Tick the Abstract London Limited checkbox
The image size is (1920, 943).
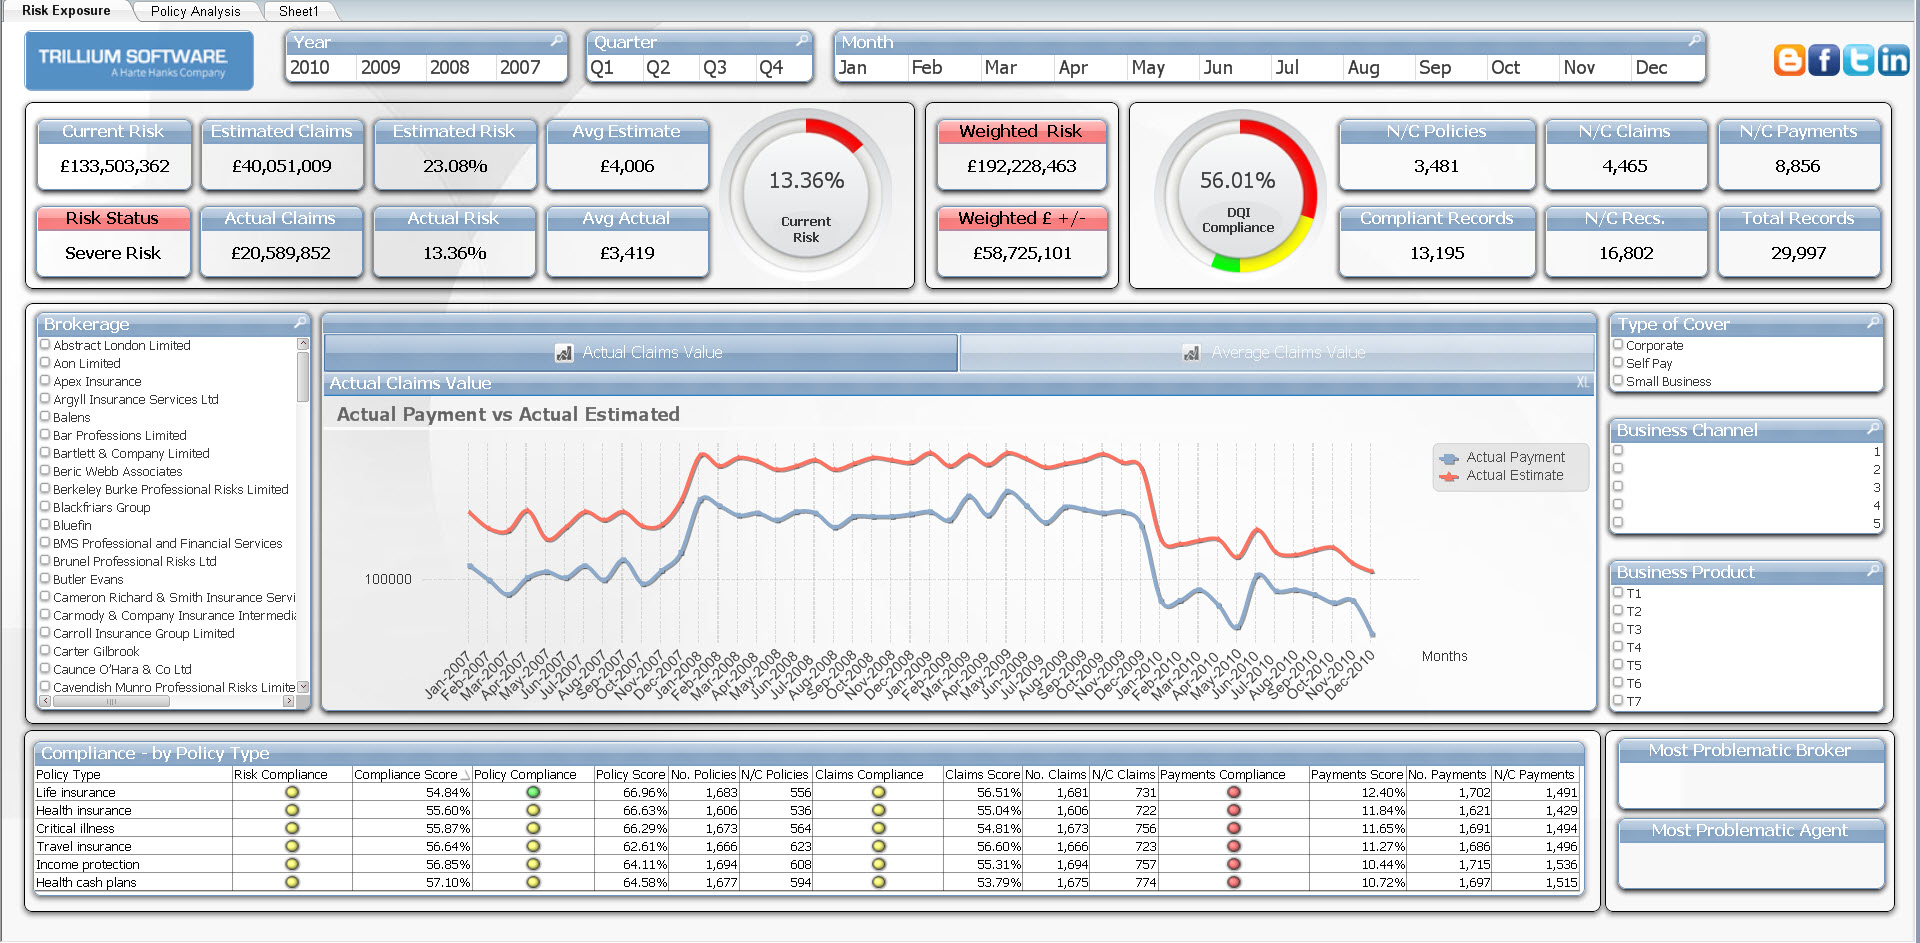tap(45, 345)
